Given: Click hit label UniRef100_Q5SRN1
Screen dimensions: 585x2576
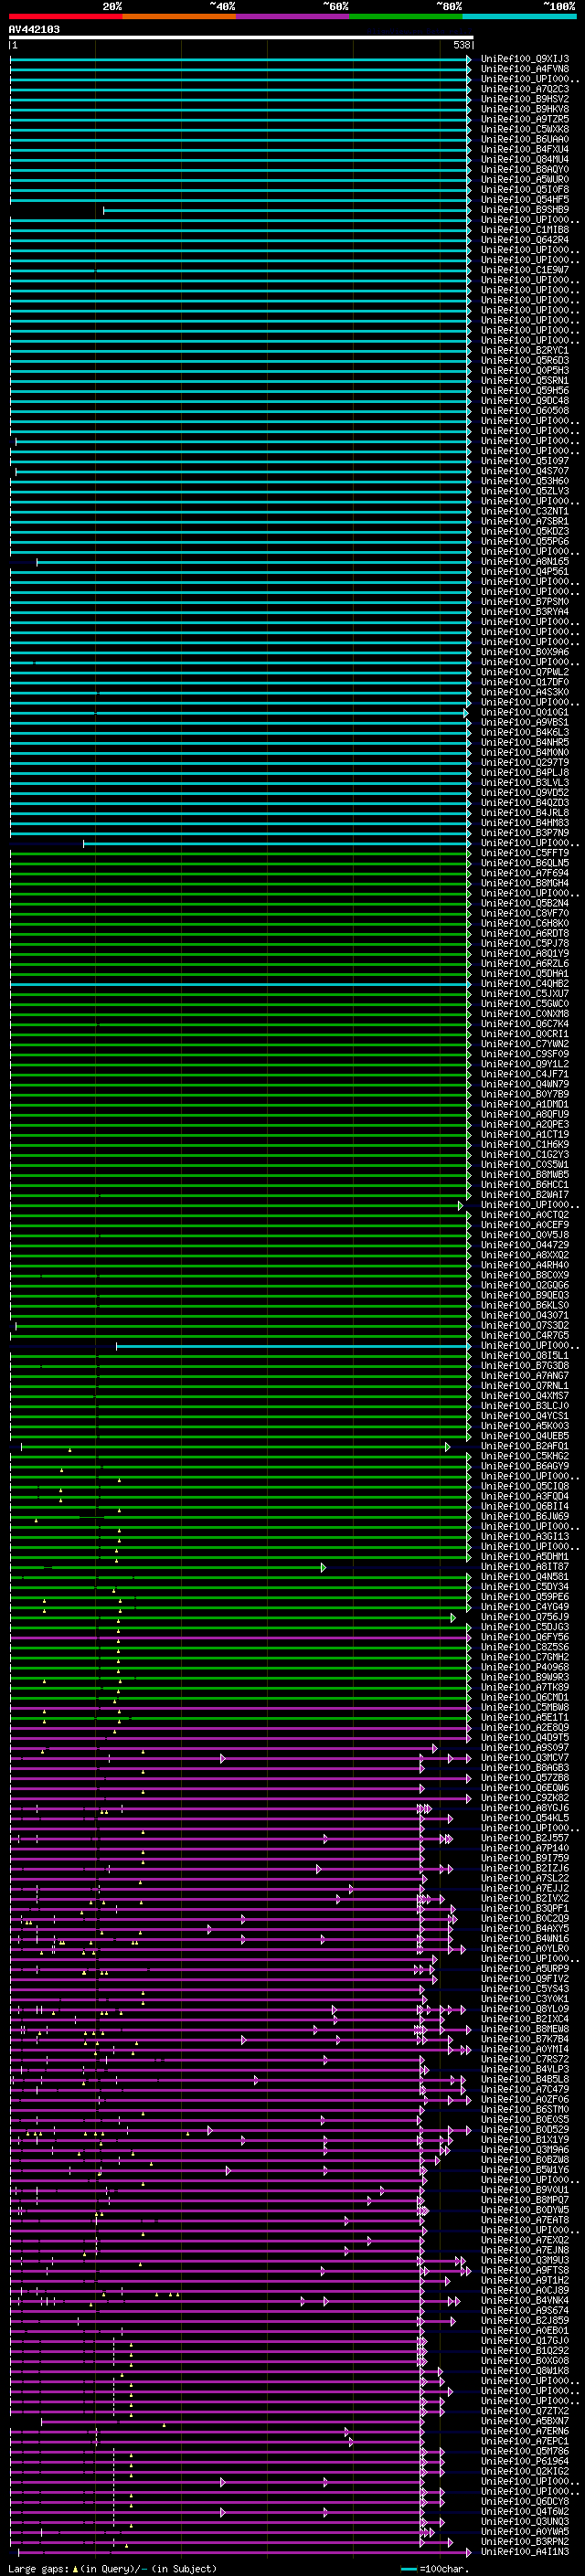Looking at the screenshot, I should [x=525, y=380].
